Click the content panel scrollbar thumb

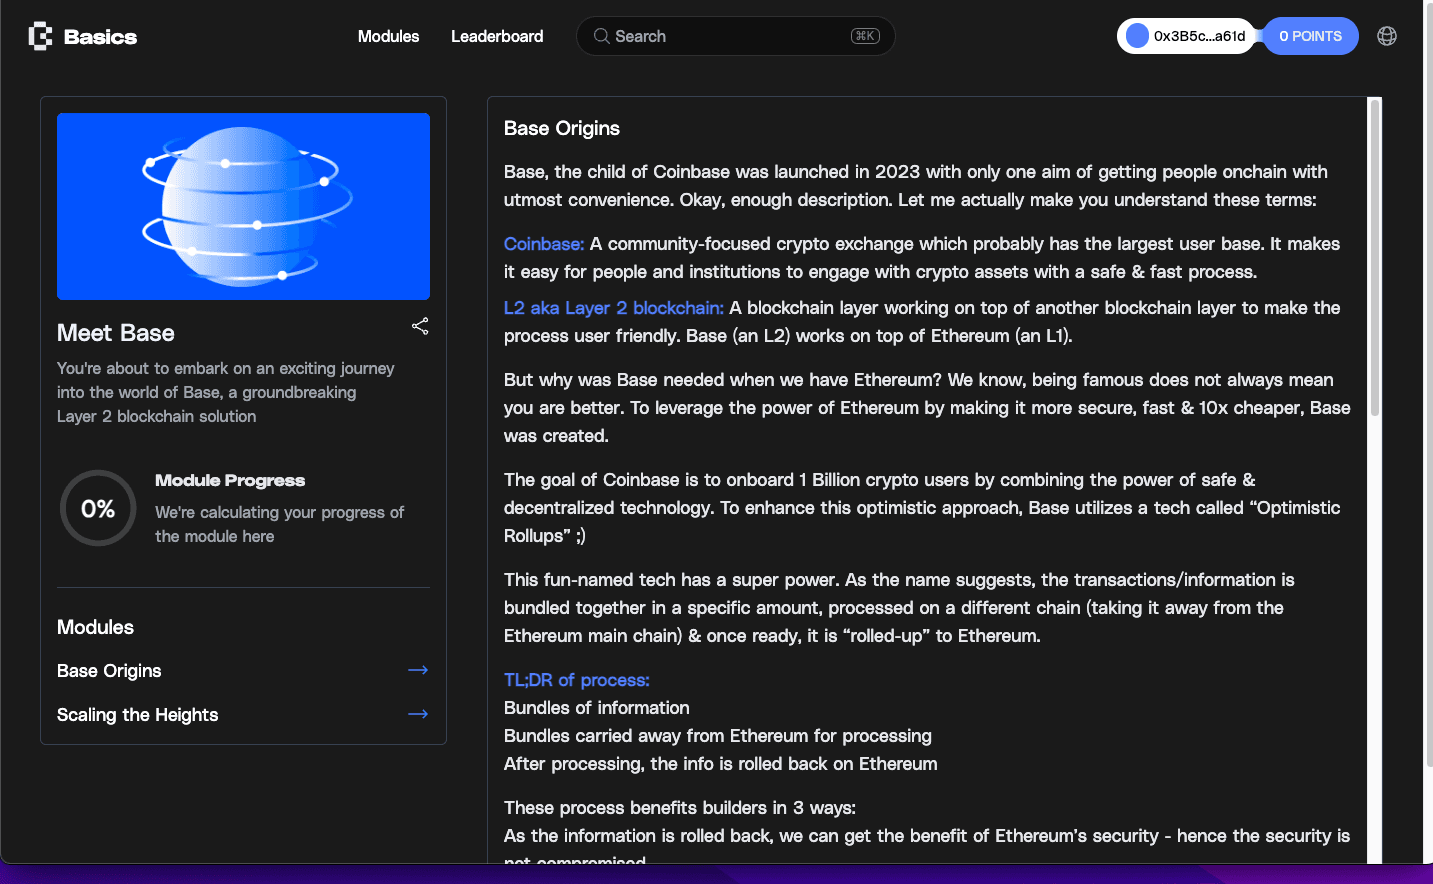pos(1375,258)
